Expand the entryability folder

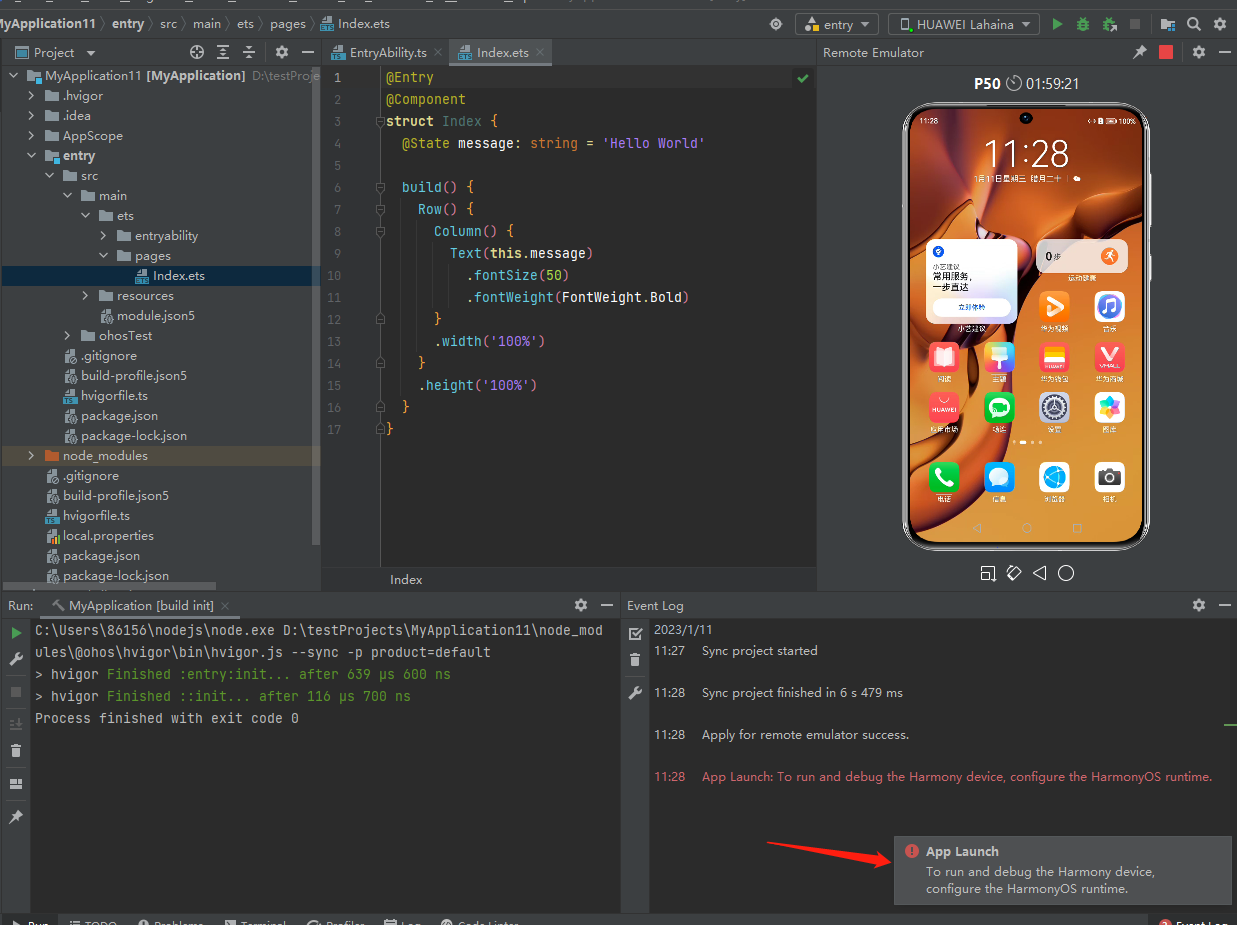click(104, 236)
